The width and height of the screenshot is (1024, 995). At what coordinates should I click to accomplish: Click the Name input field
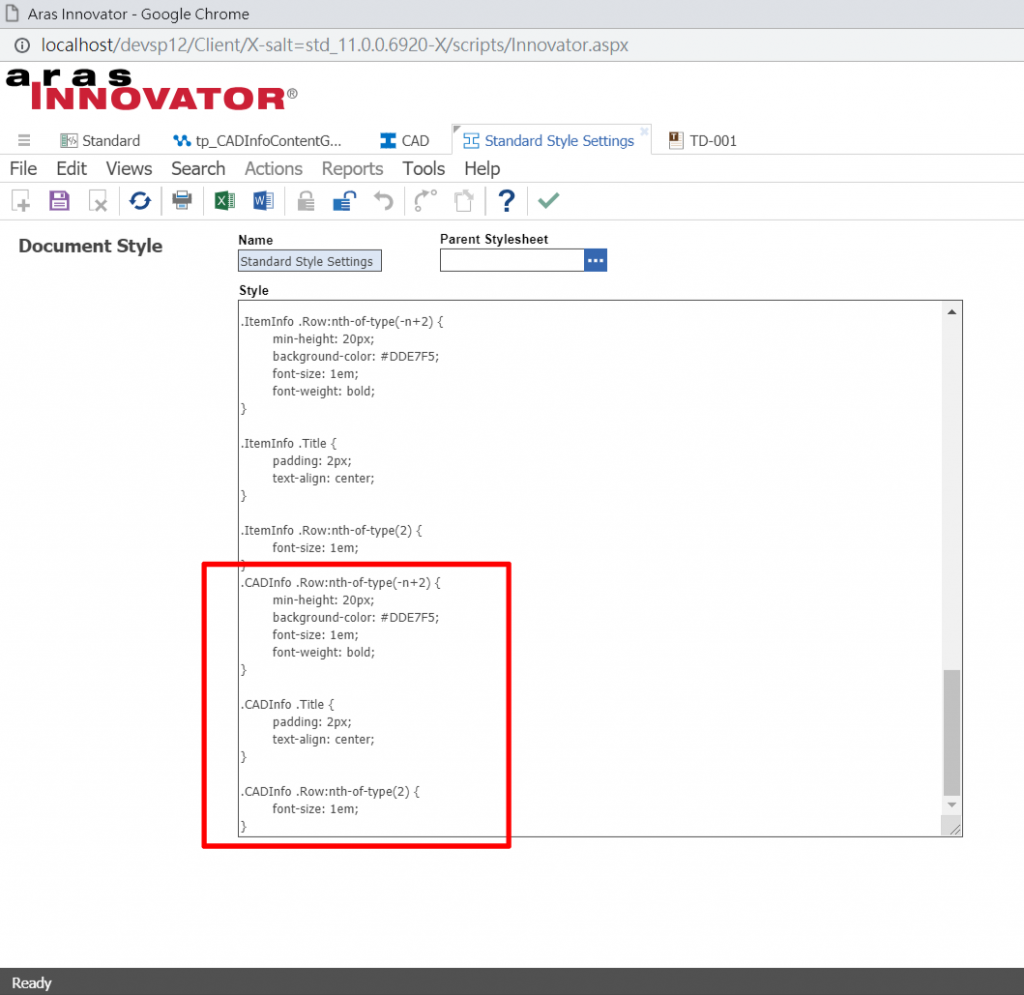pos(310,261)
